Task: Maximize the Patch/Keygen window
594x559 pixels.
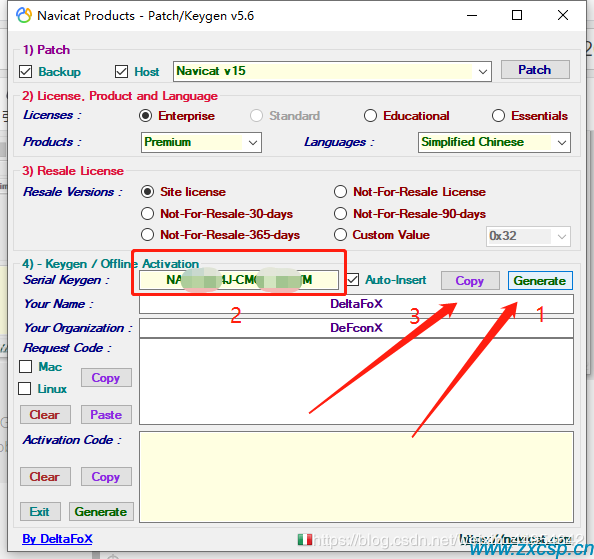Action: pos(517,16)
